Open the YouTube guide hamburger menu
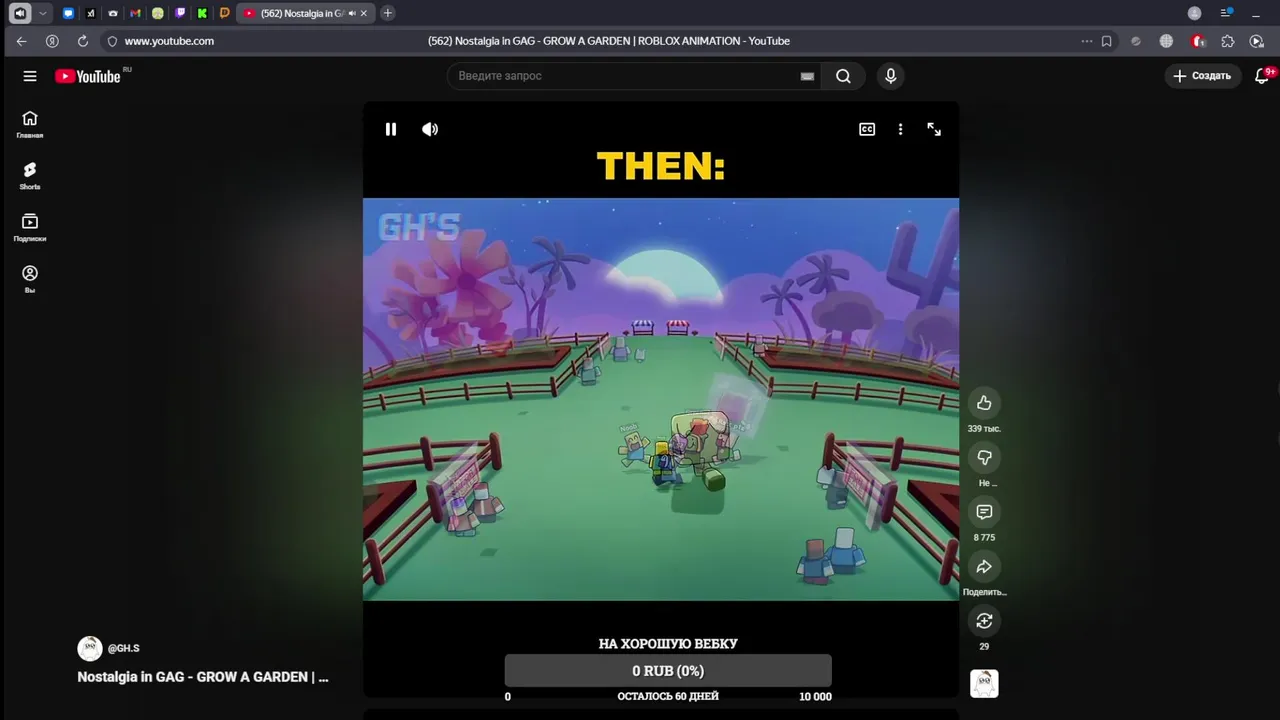 [30, 76]
